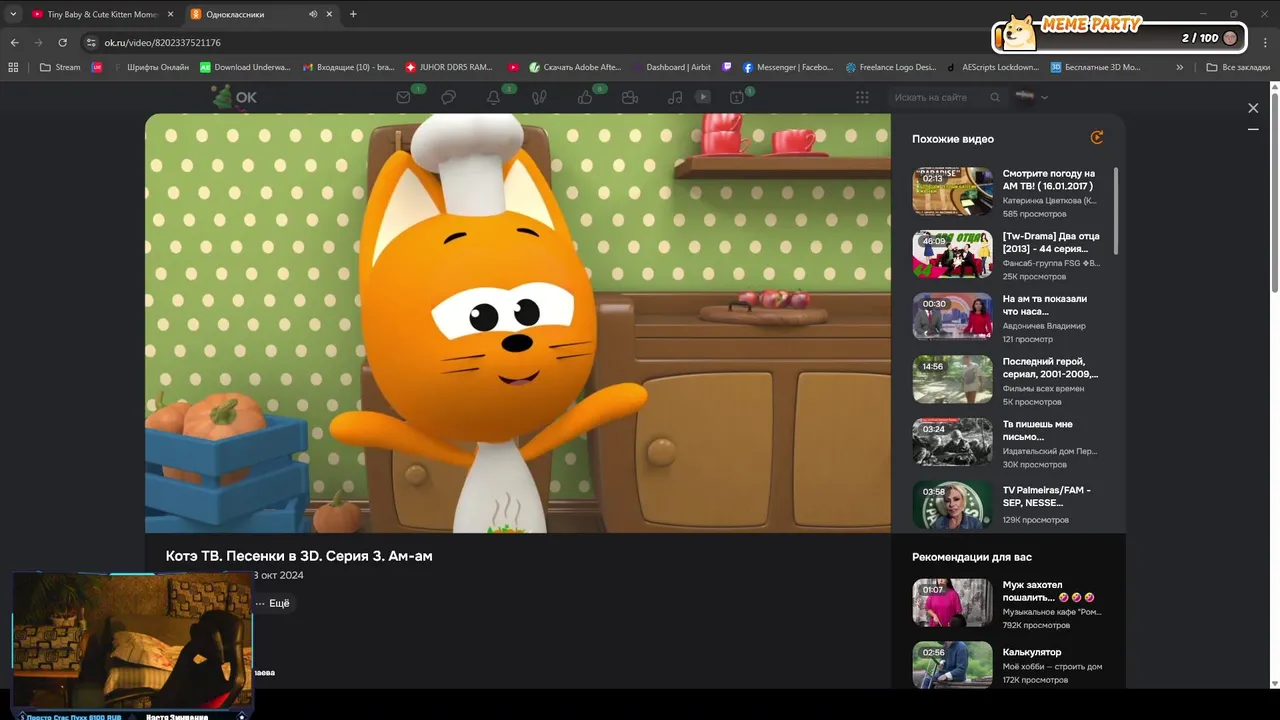This screenshot has width=1280, height=720.
Task: Go back in browser history
Action: (14, 43)
